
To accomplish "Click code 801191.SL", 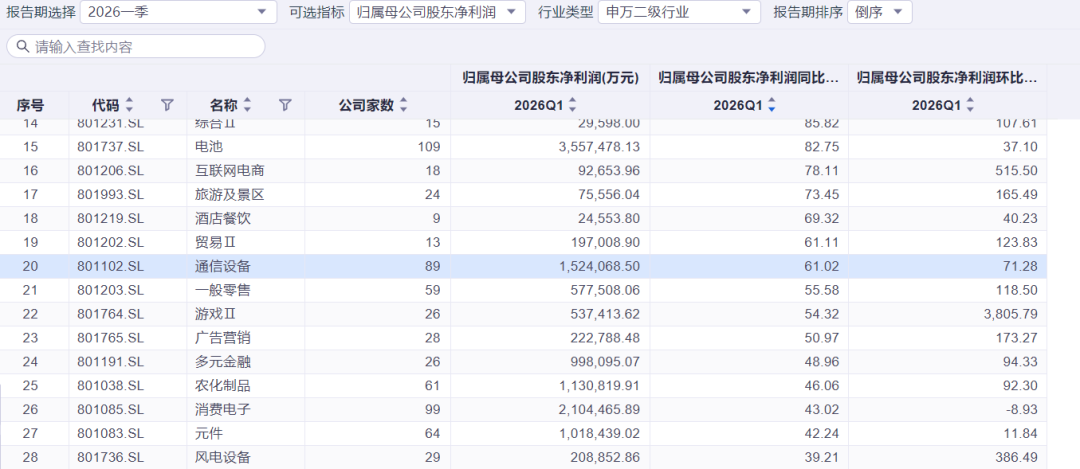I will click(x=111, y=362).
